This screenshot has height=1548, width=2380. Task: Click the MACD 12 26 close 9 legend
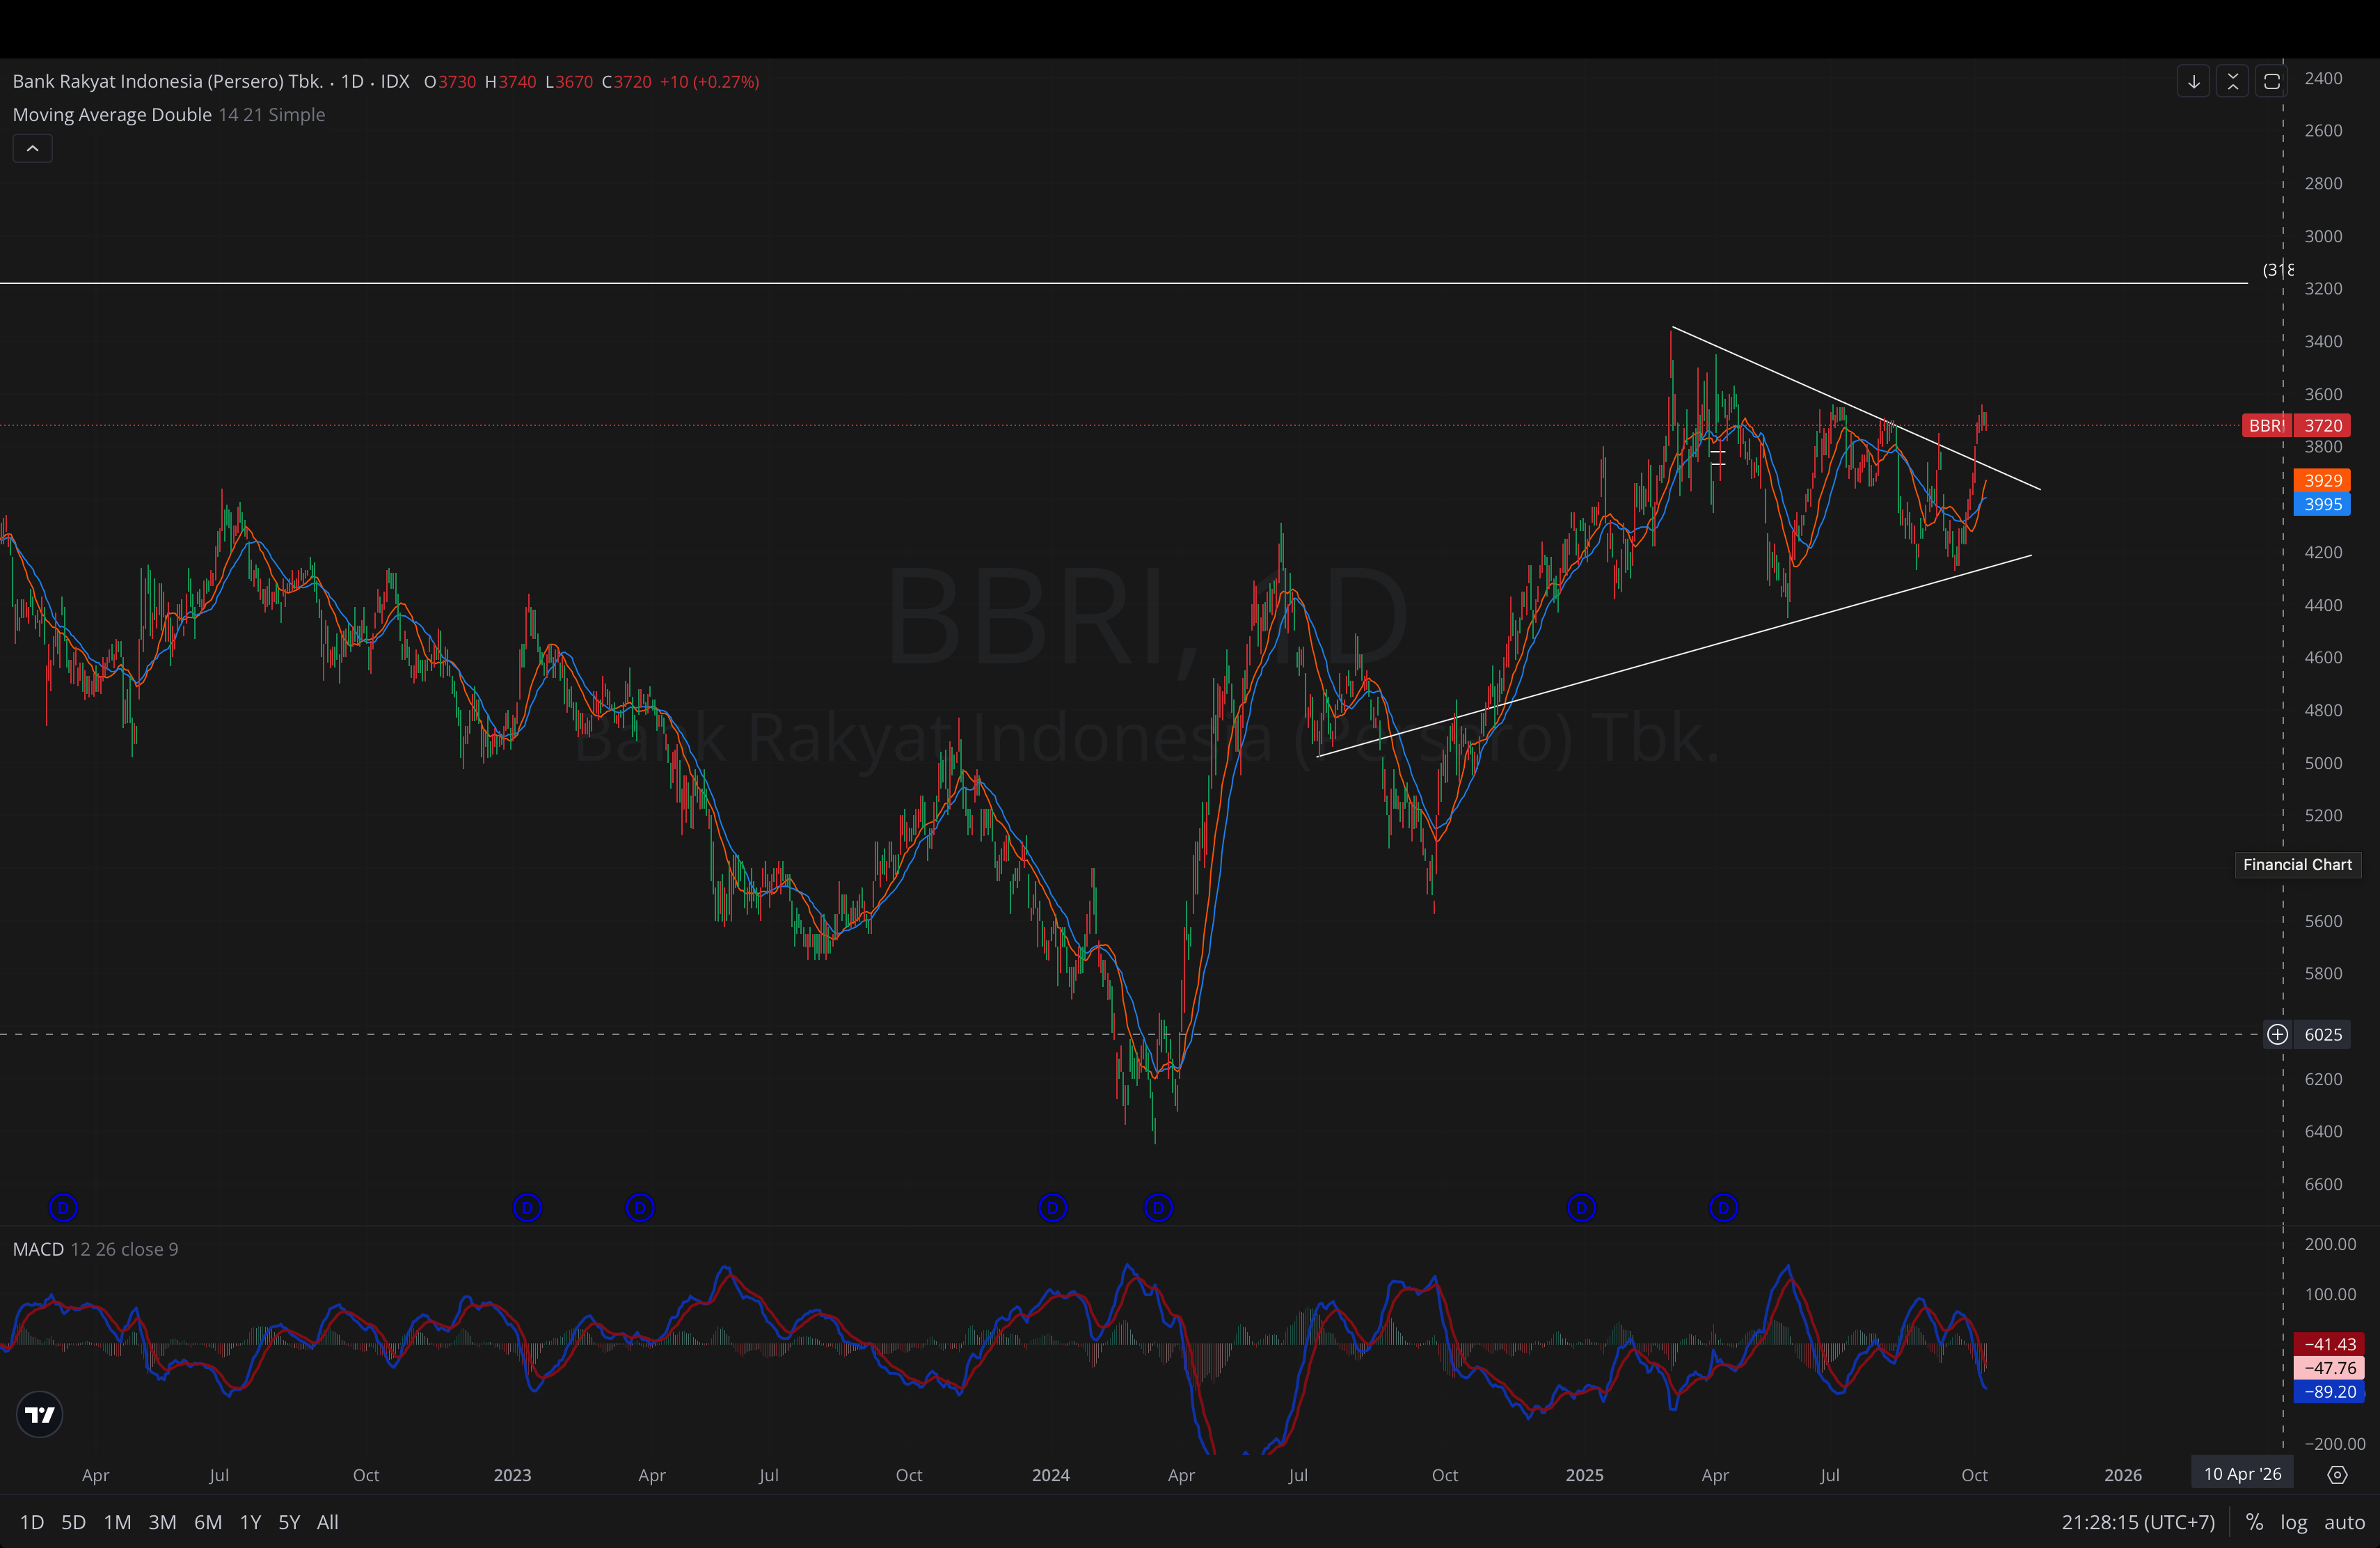coord(95,1249)
